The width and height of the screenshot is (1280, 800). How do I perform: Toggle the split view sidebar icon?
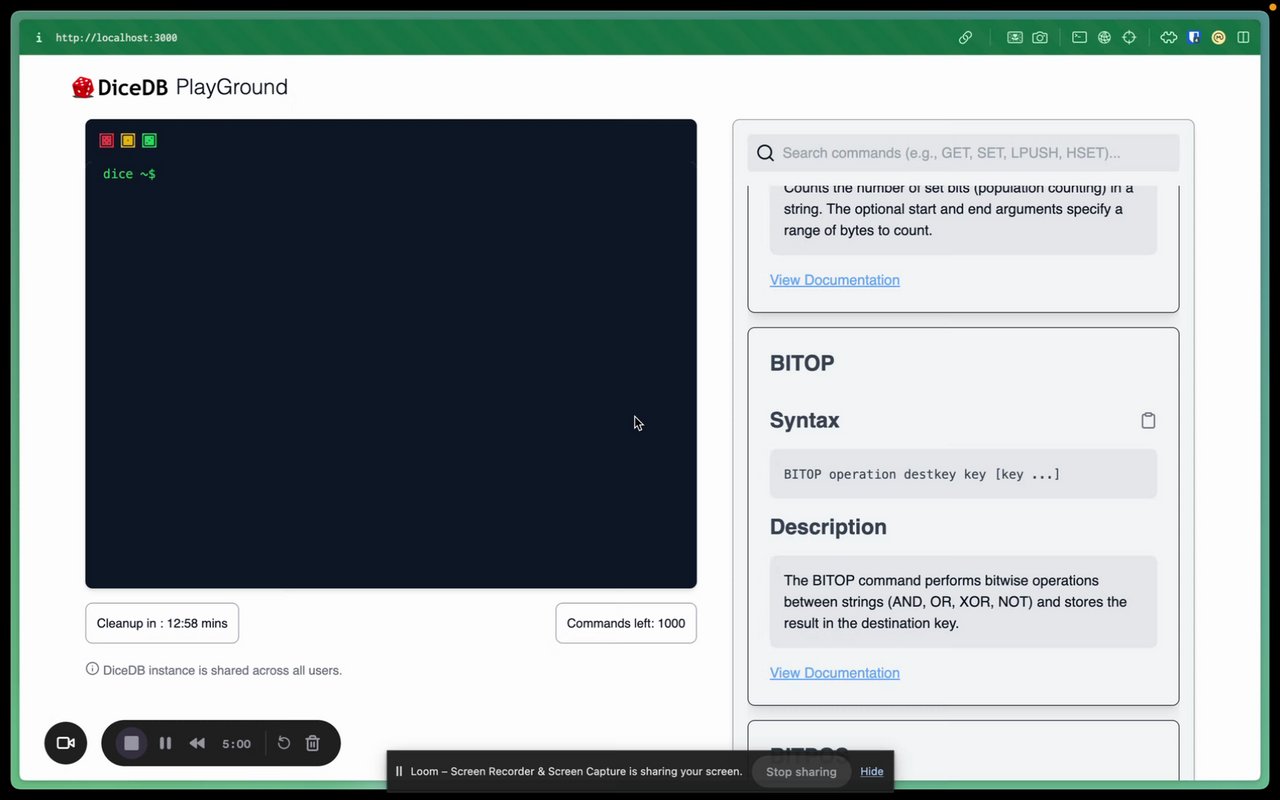pos(1243,37)
